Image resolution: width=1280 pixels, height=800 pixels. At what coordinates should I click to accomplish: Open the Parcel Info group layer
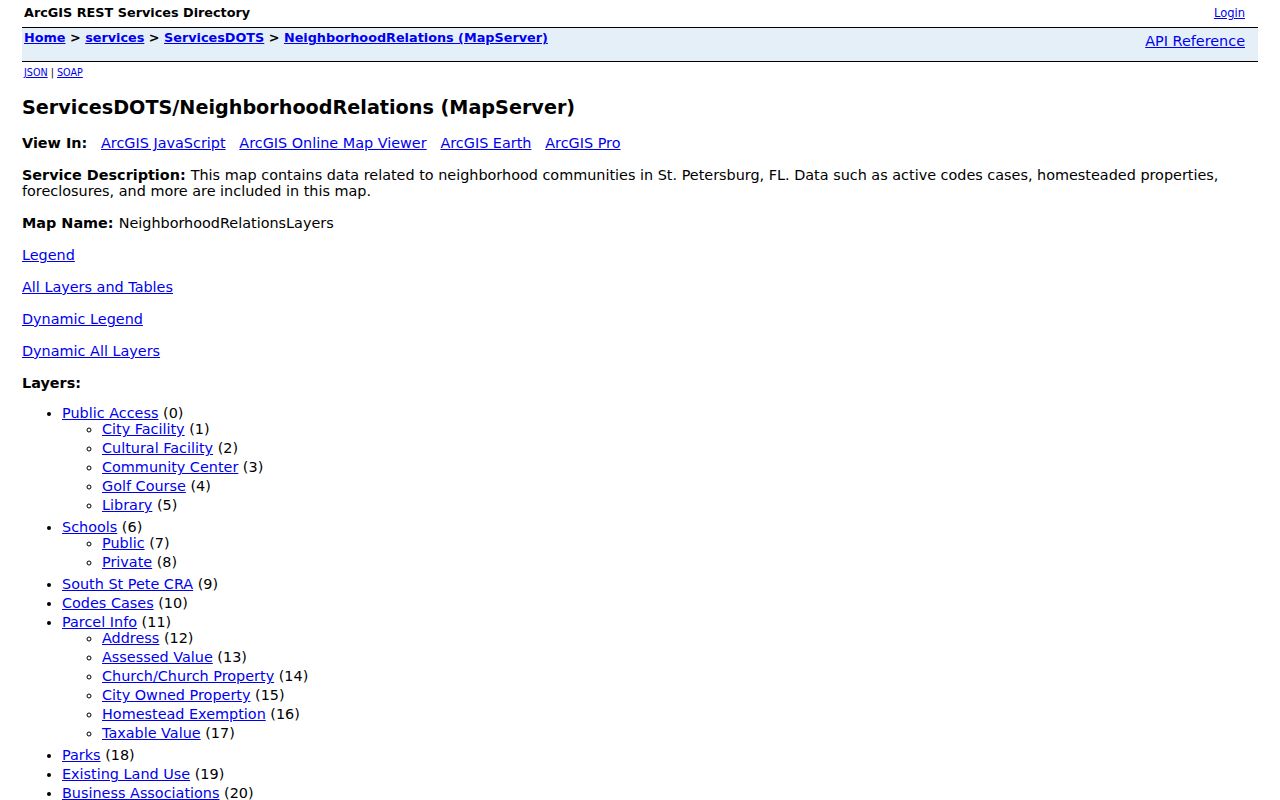tap(99, 622)
